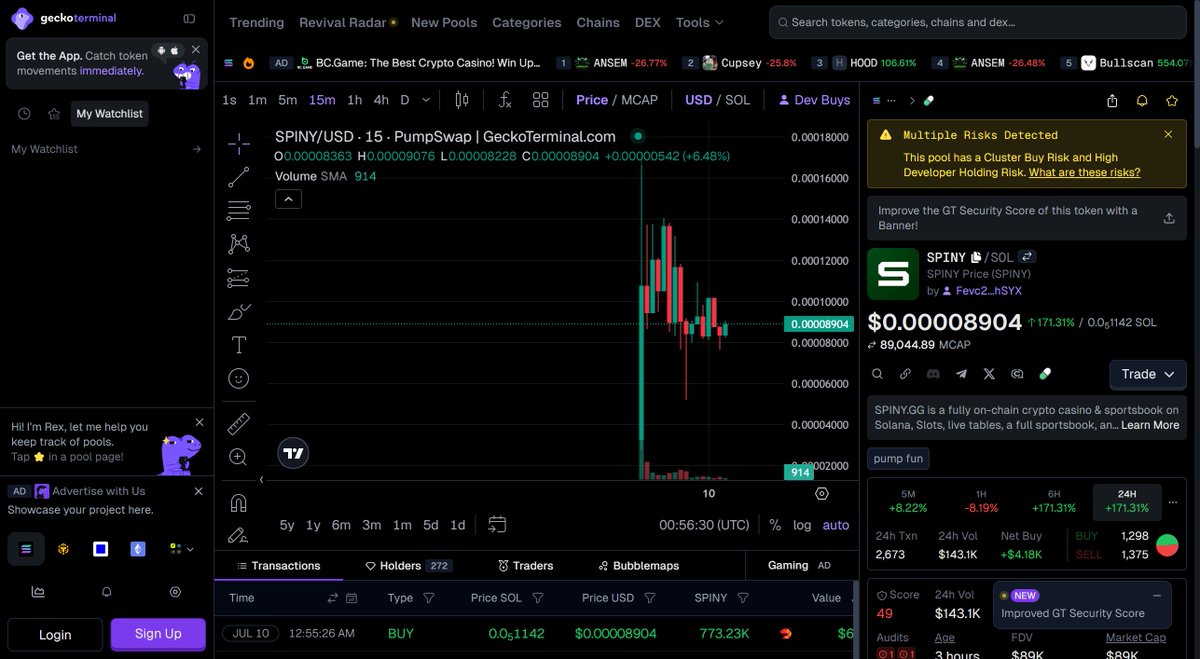Open the chart layout grid selector
The image size is (1200, 659).
541,100
